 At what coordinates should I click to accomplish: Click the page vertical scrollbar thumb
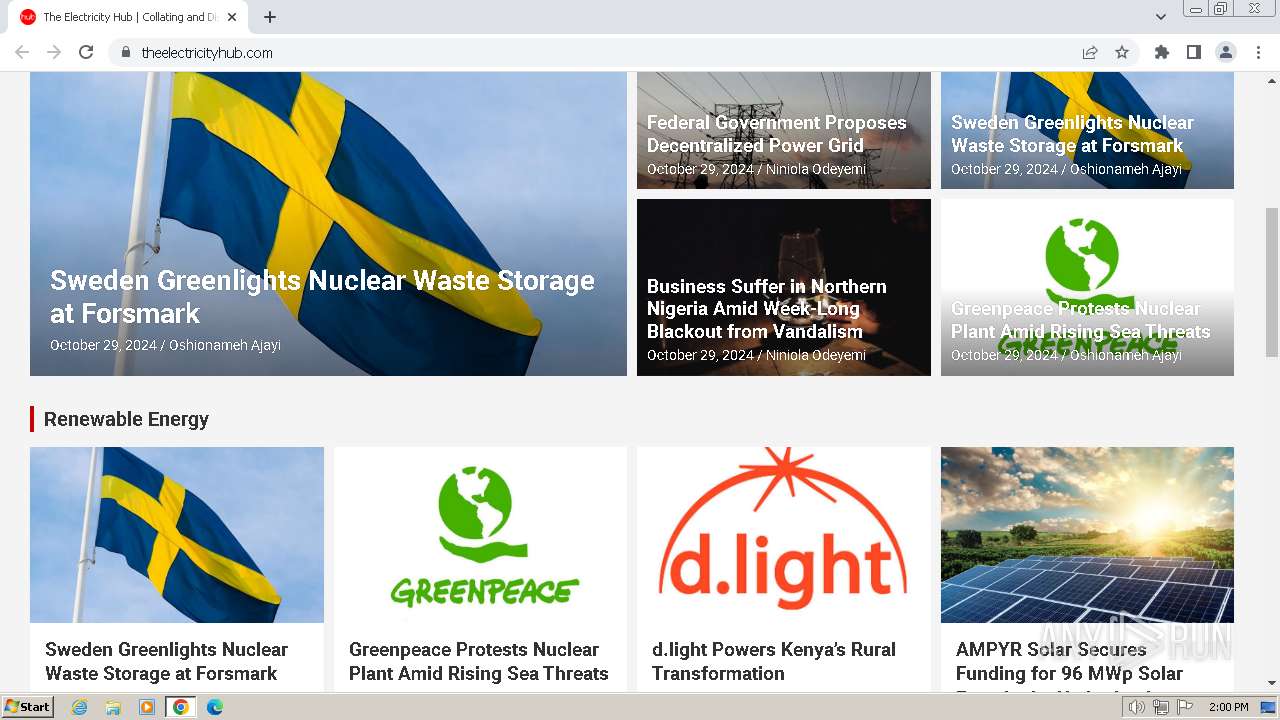[x=1272, y=281]
